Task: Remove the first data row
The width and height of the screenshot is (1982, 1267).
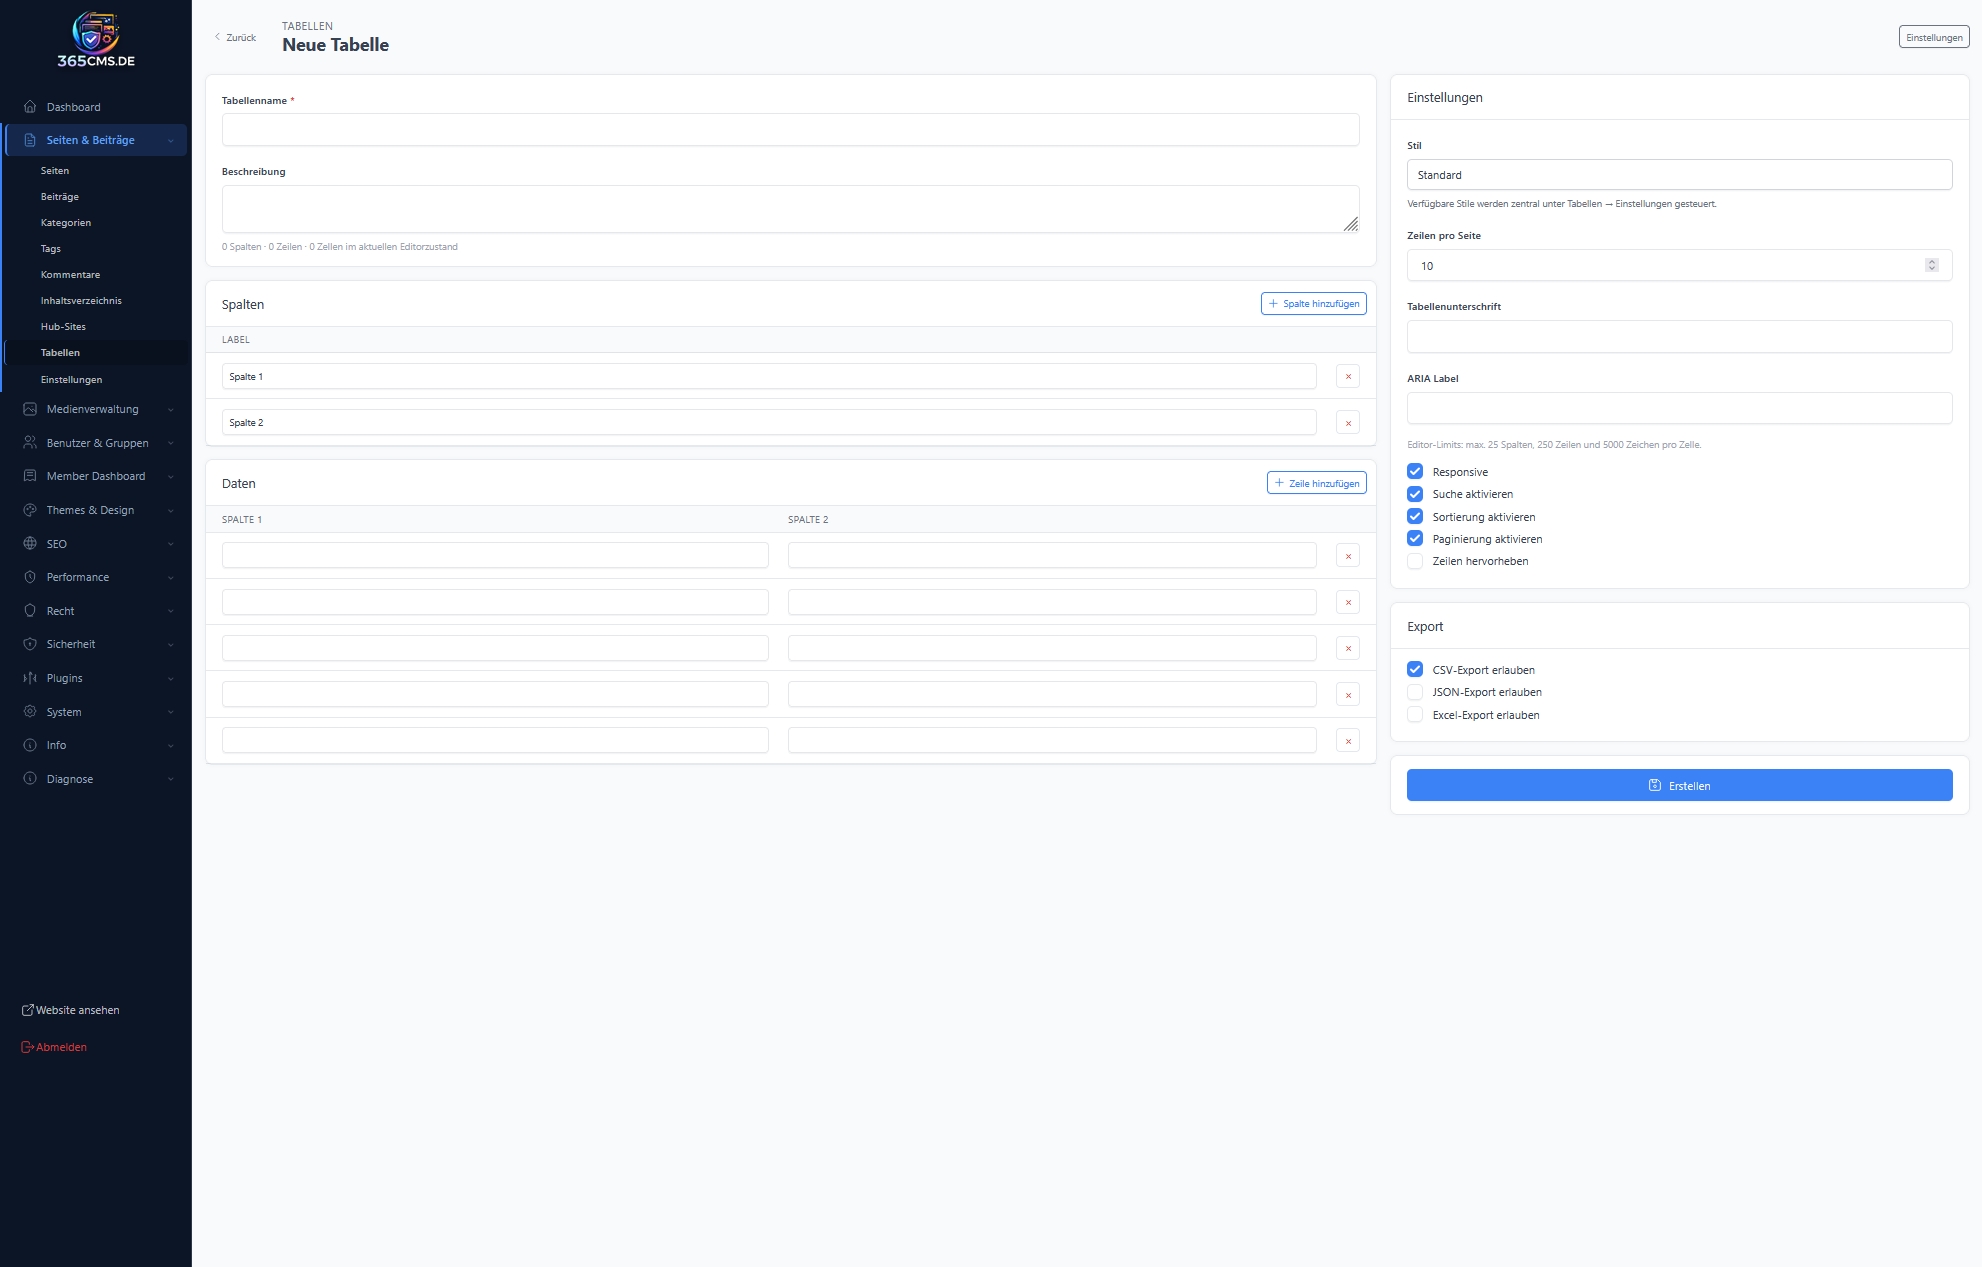Action: pyautogui.click(x=1348, y=556)
